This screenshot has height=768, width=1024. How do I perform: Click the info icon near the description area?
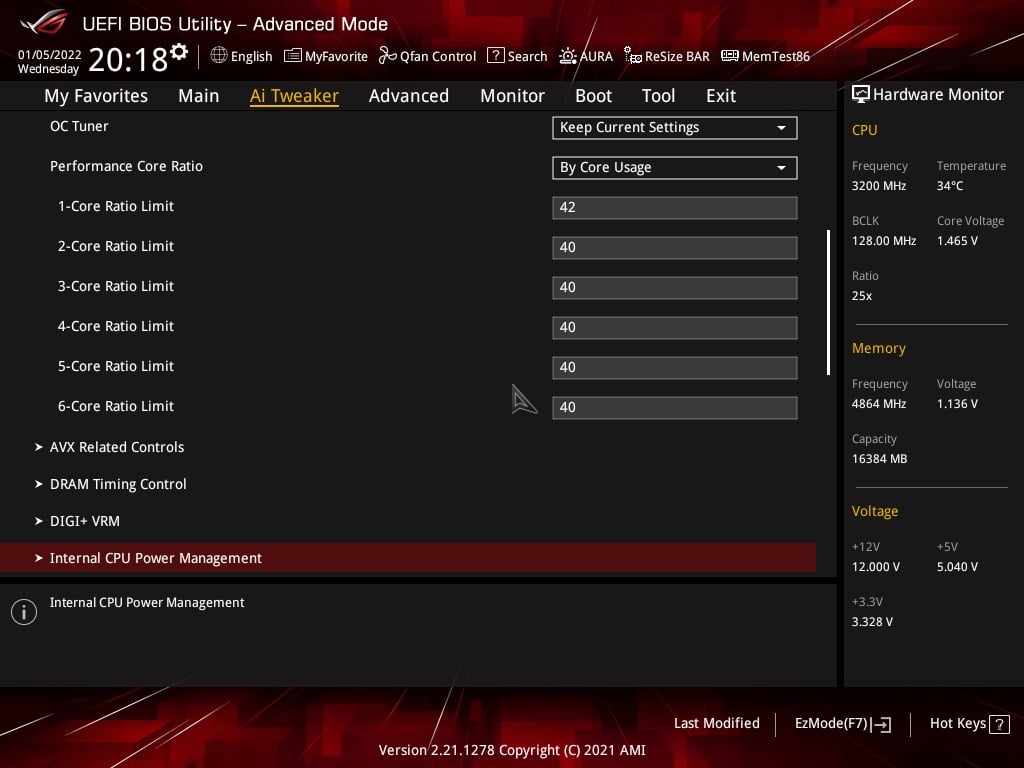click(24, 611)
